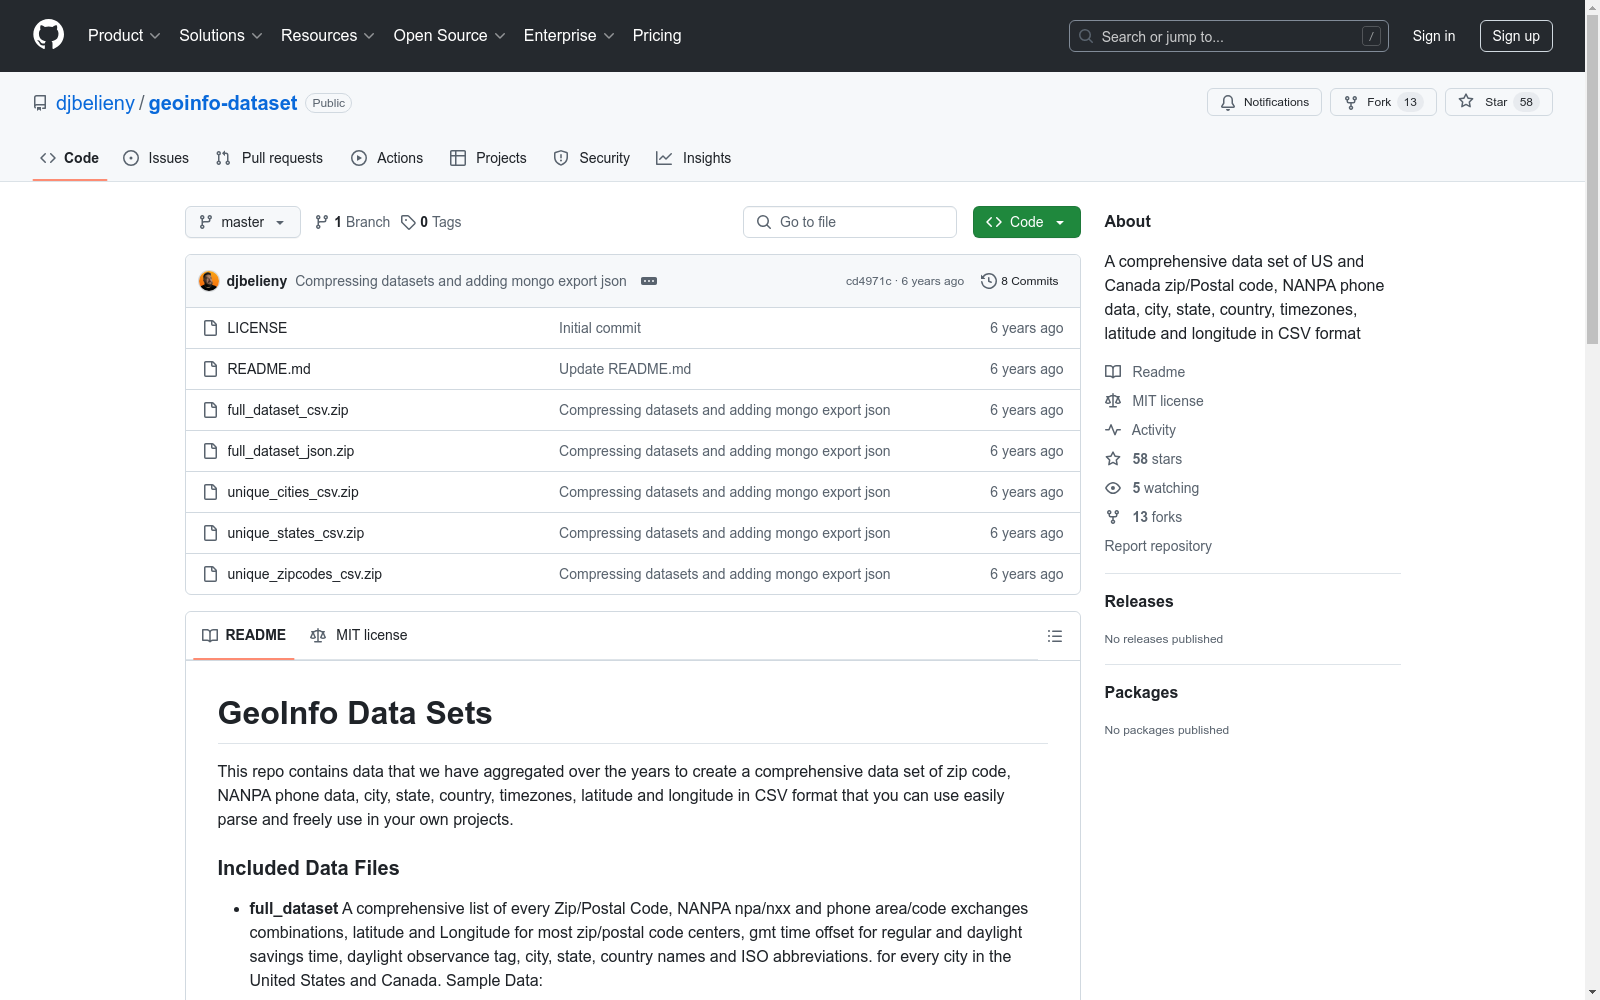Image resolution: width=1600 pixels, height=1000 pixels.
Task: Click the Notifications bell icon
Action: [x=1228, y=102]
